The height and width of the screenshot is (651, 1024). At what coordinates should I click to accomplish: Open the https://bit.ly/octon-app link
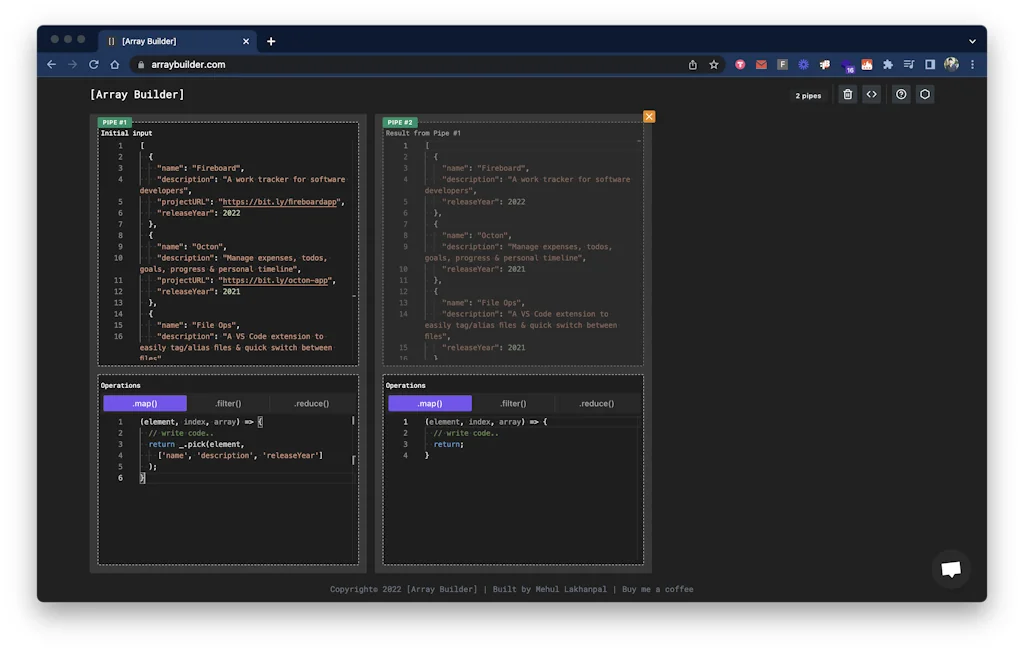click(x=275, y=280)
